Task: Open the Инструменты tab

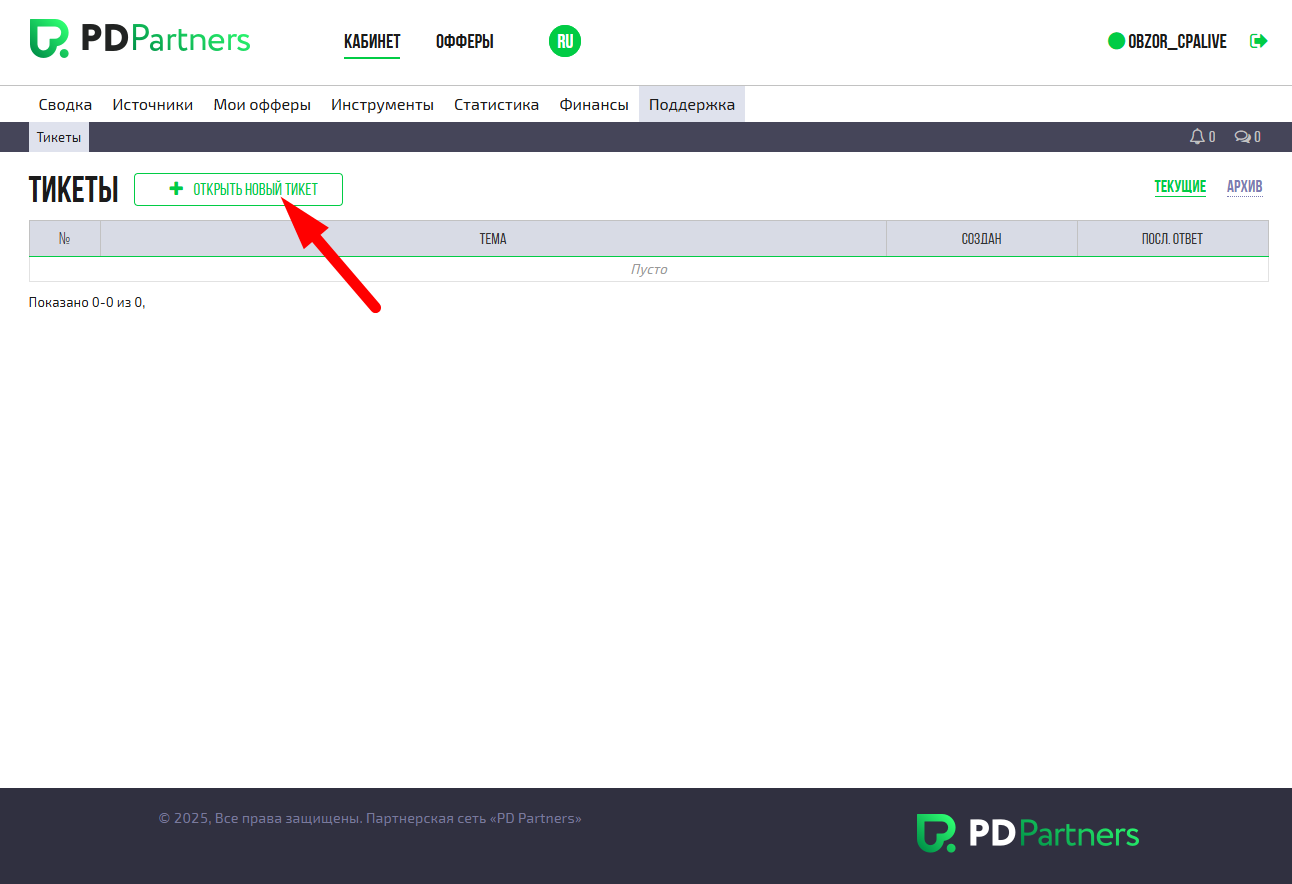Action: click(x=382, y=104)
